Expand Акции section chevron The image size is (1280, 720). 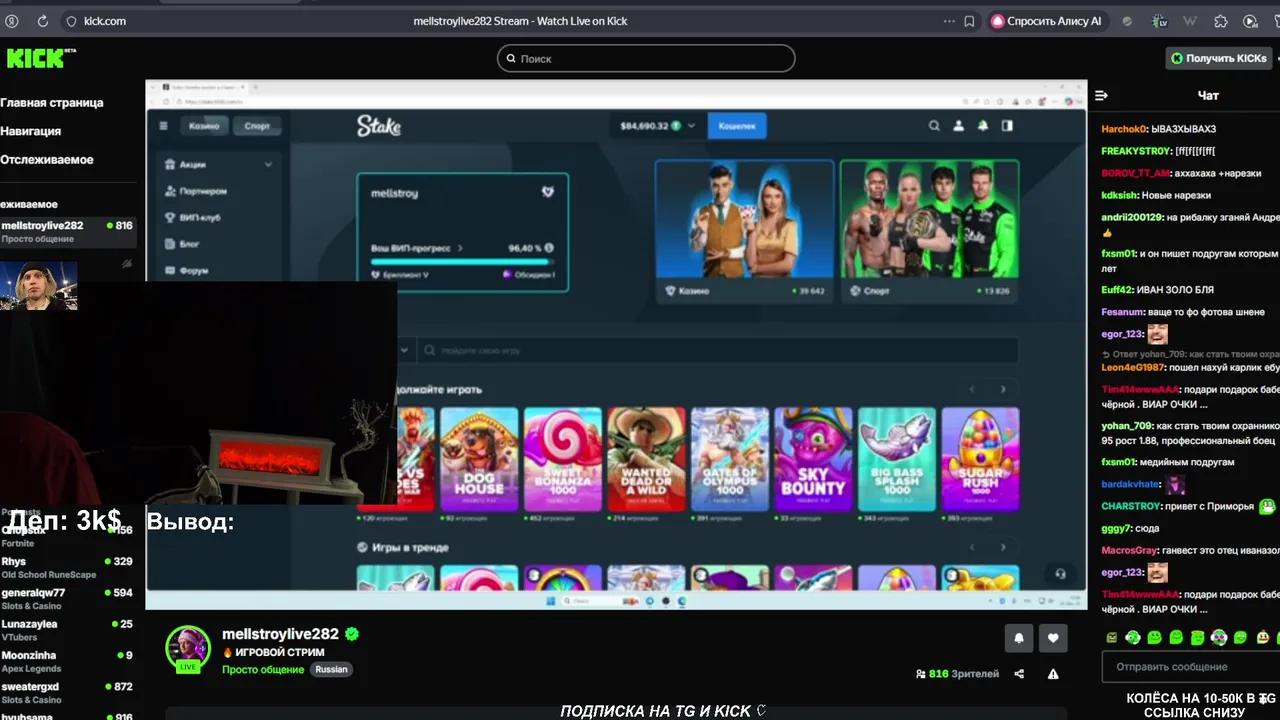pyautogui.click(x=268, y=164)
